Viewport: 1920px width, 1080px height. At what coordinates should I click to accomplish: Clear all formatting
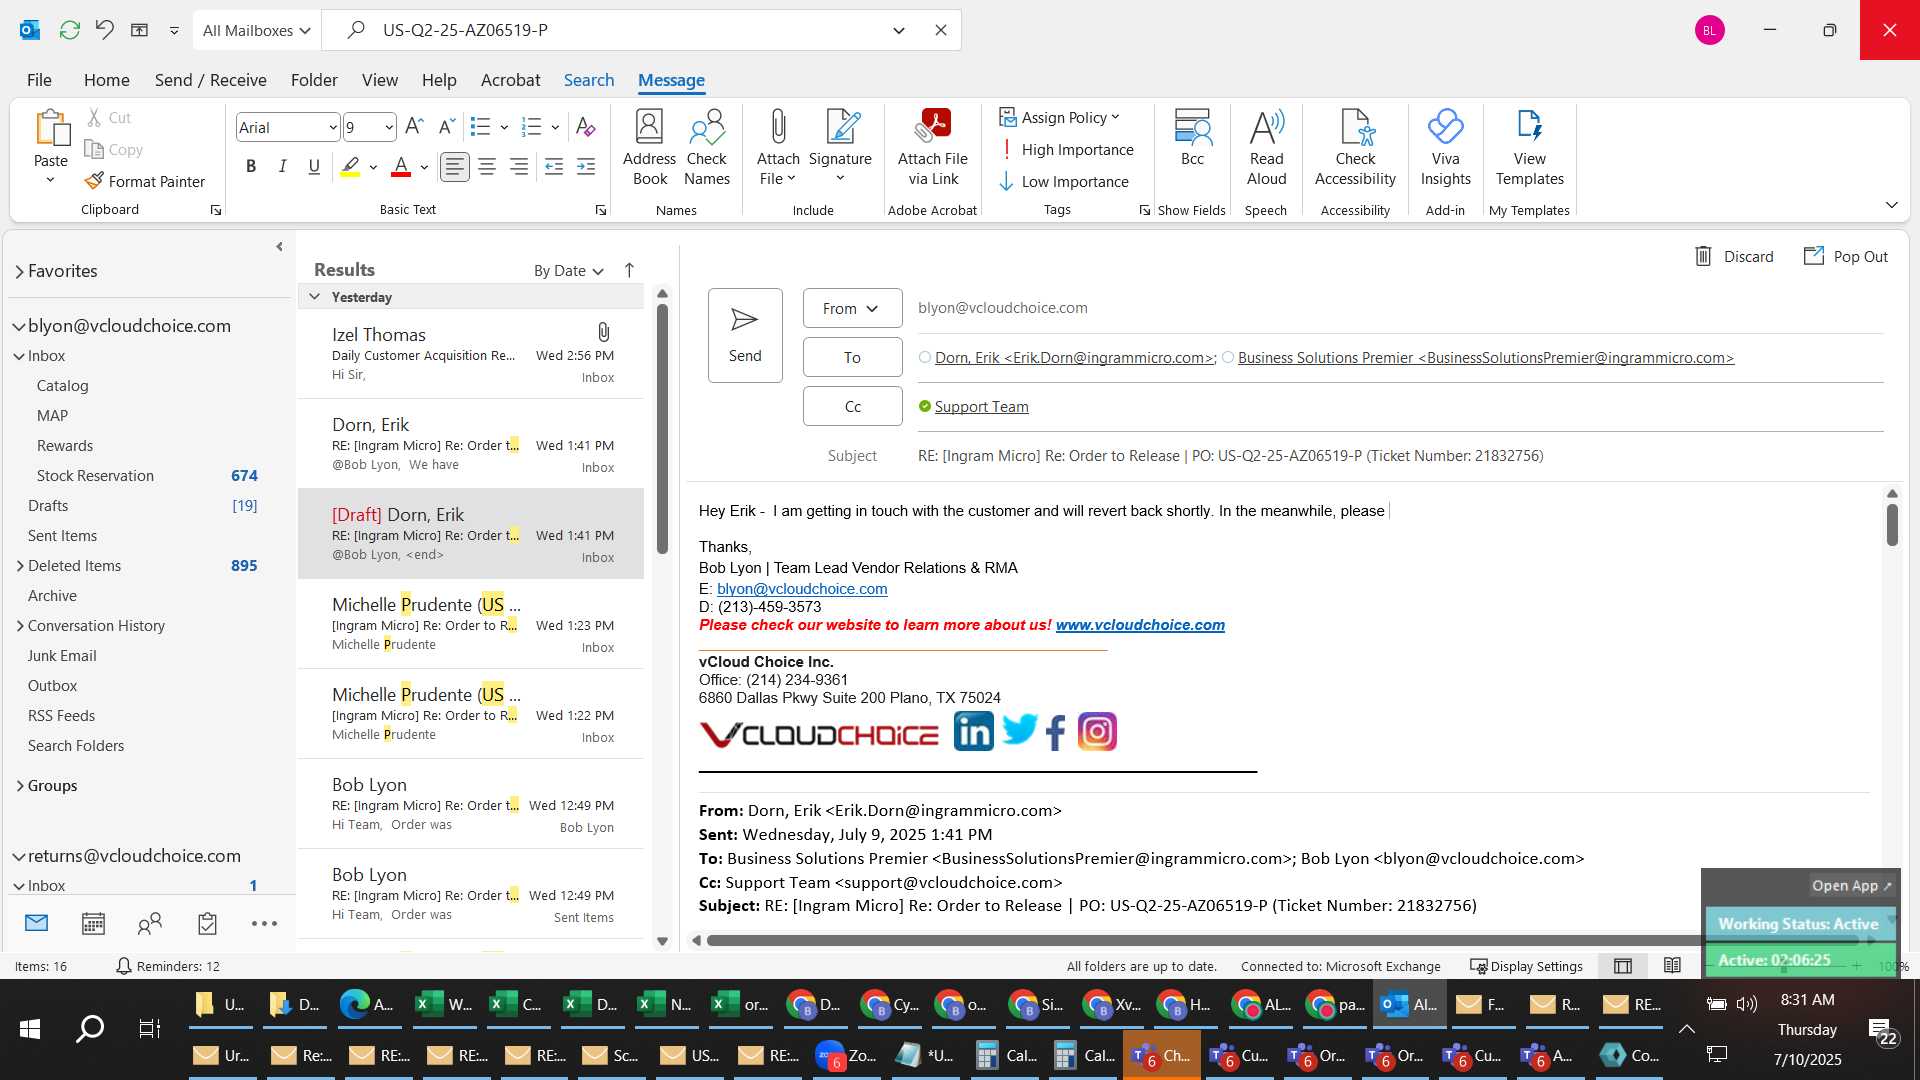click(586, 126)
